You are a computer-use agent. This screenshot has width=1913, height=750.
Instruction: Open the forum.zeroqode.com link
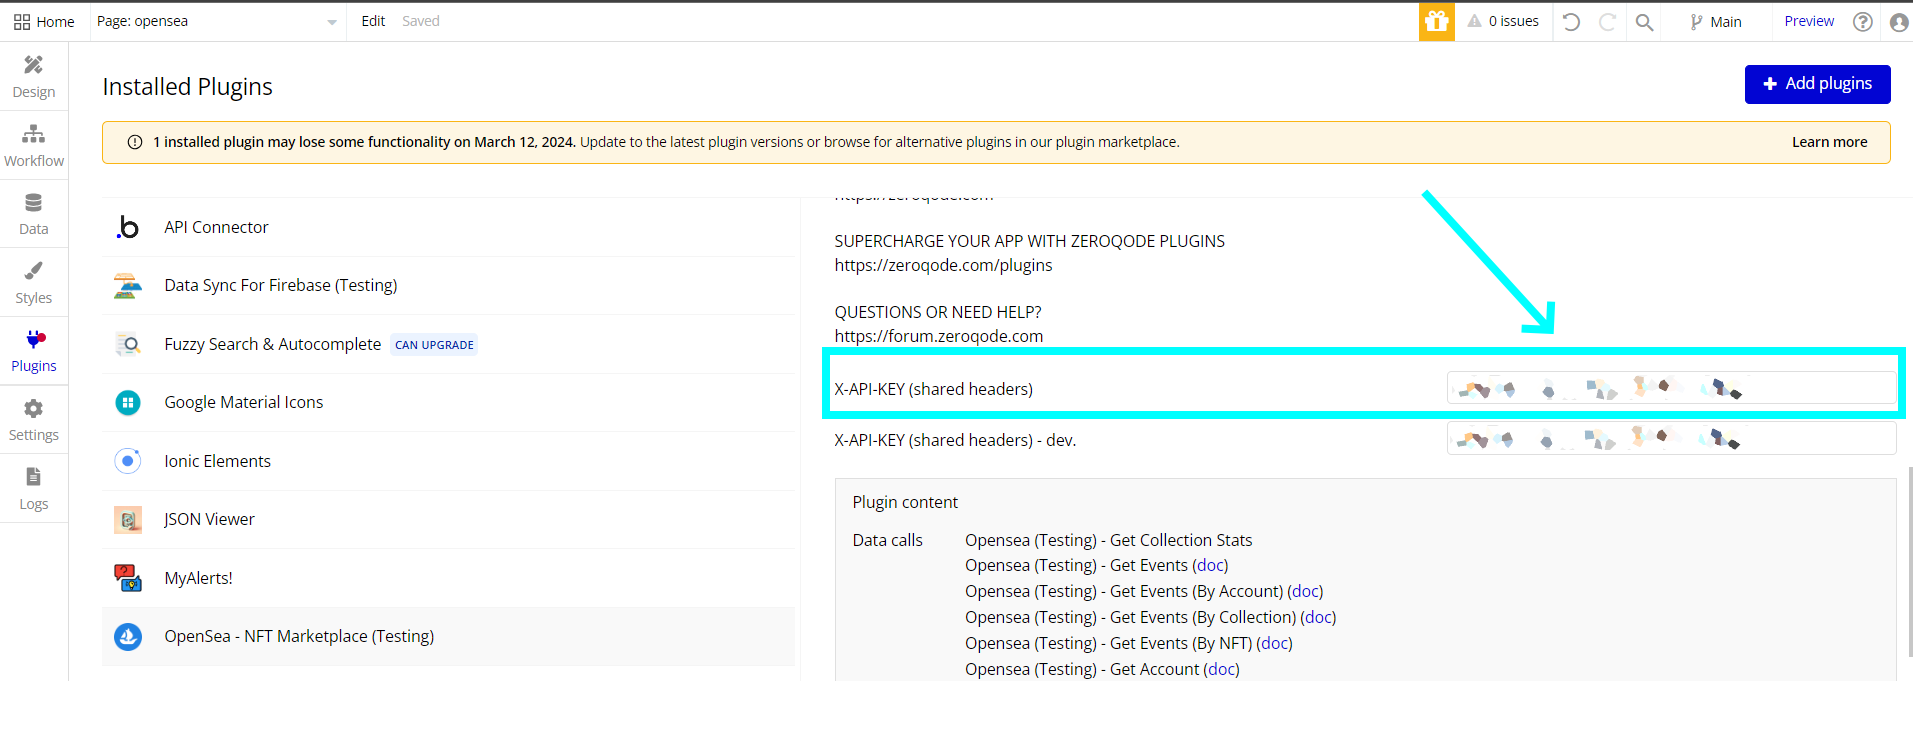(938, 336)
